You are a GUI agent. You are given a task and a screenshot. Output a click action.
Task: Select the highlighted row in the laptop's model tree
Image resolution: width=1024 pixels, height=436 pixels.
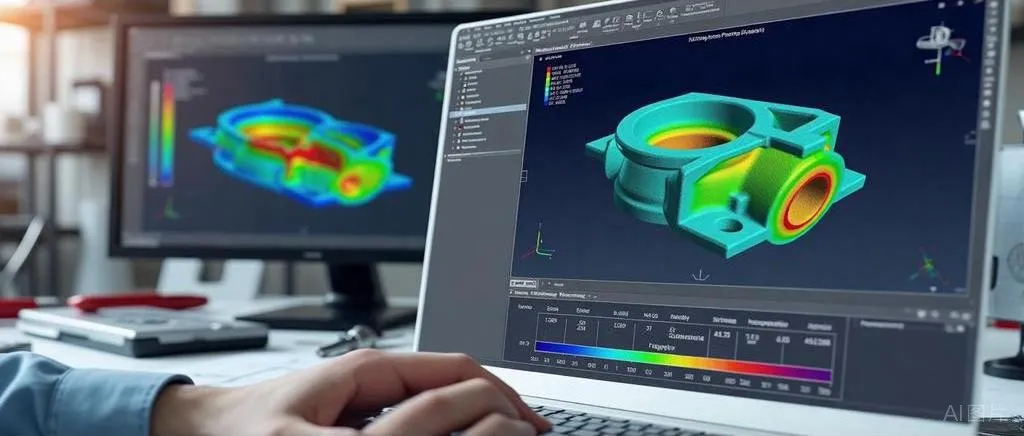pyautogui.click(x=489, y=112)
